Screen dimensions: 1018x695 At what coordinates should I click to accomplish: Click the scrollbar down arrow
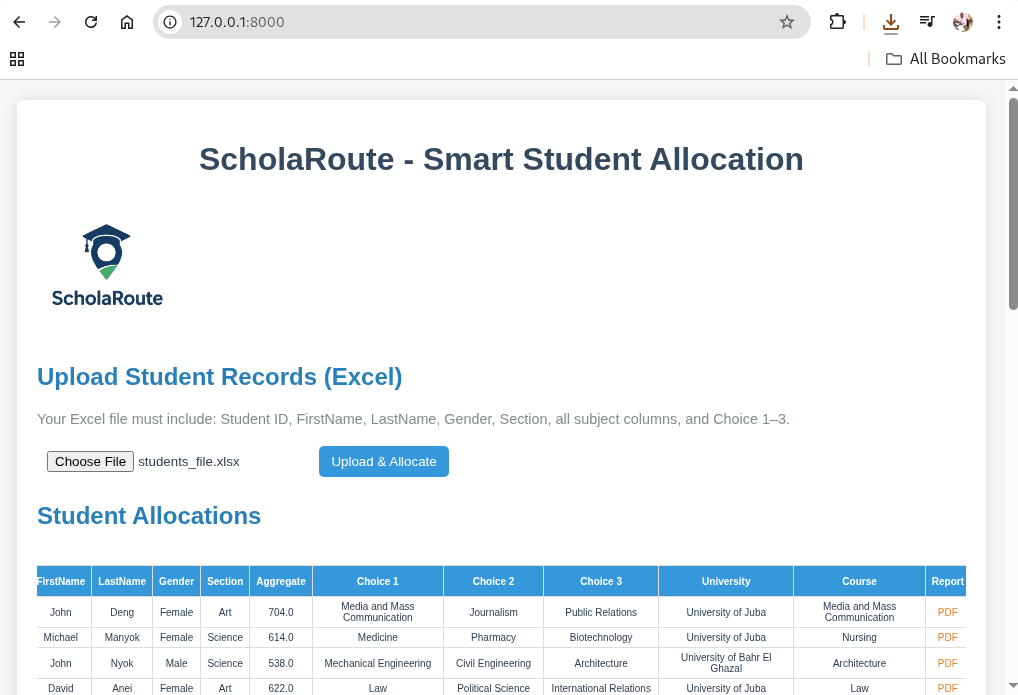[x=1013, y=686]
